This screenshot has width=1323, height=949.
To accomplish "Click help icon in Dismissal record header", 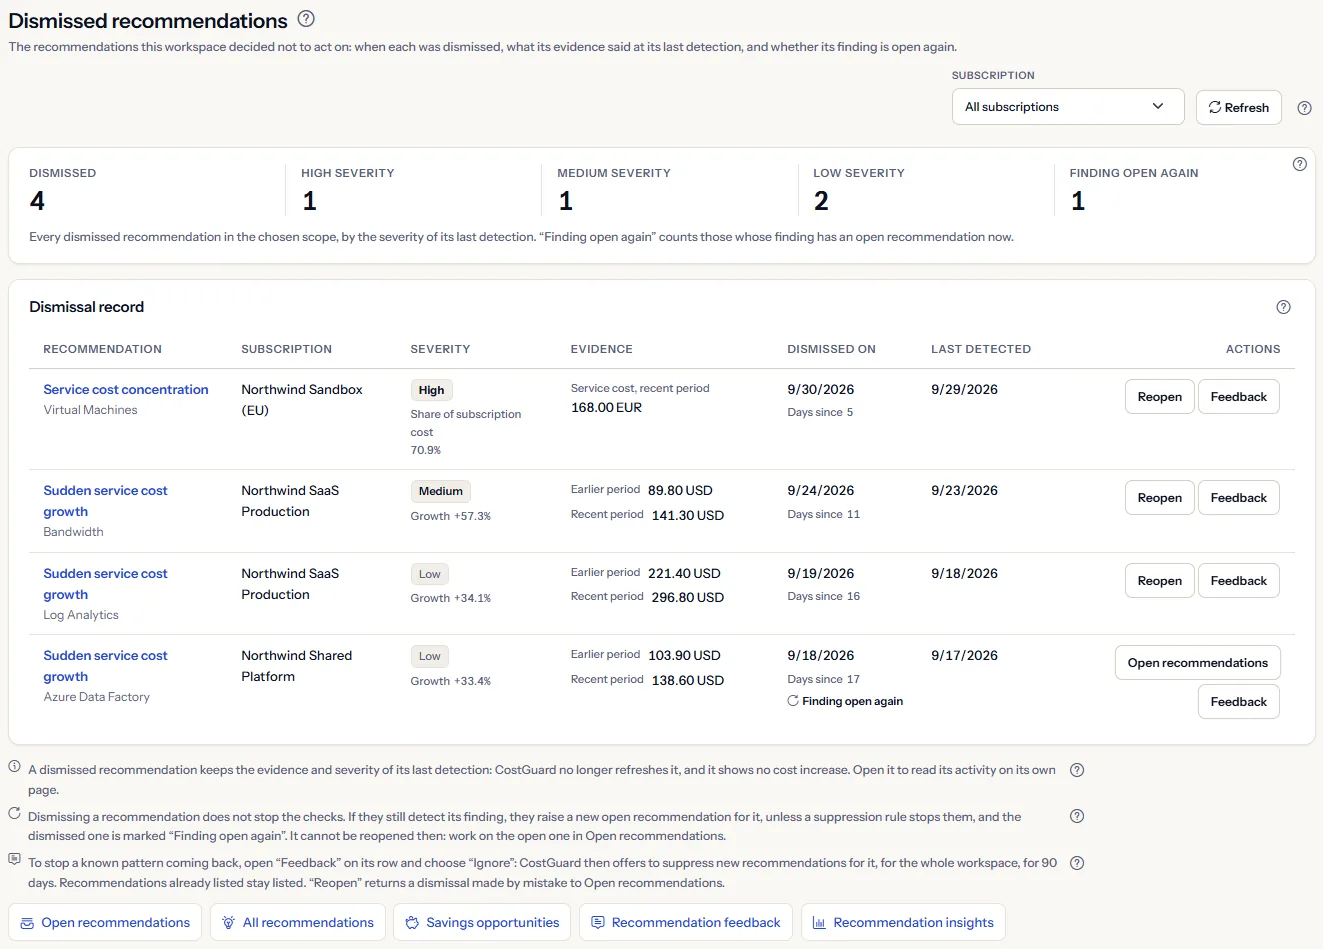I will [1283, 307].
